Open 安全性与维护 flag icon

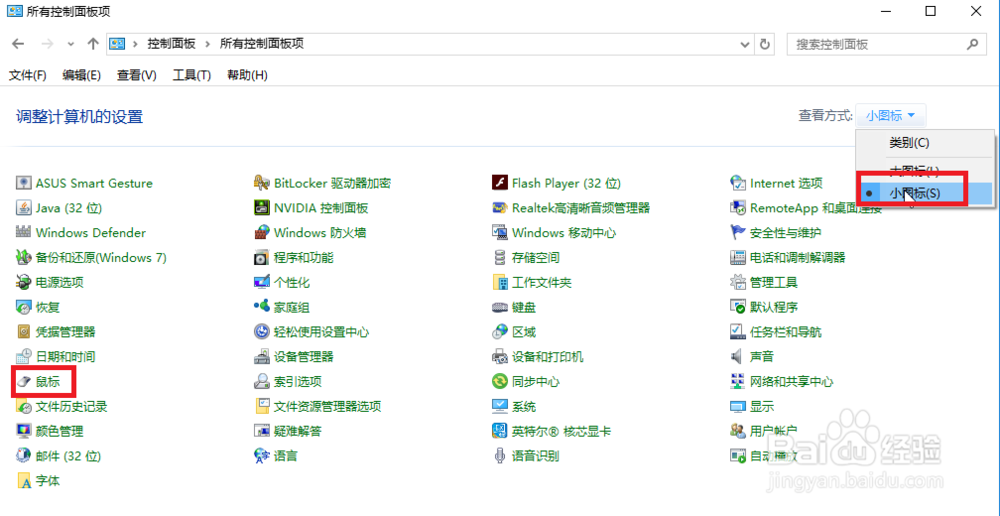pyautogui.click(x=738, y=233)
